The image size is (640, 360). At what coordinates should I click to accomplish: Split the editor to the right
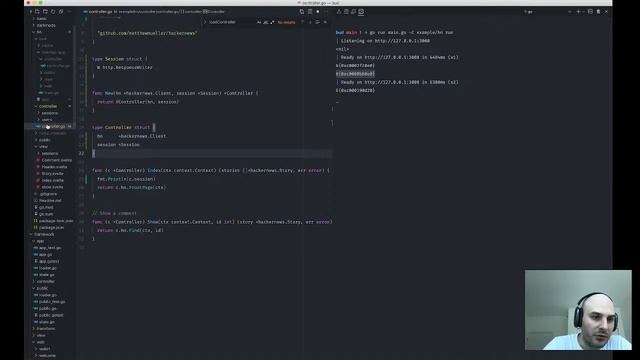310,12
